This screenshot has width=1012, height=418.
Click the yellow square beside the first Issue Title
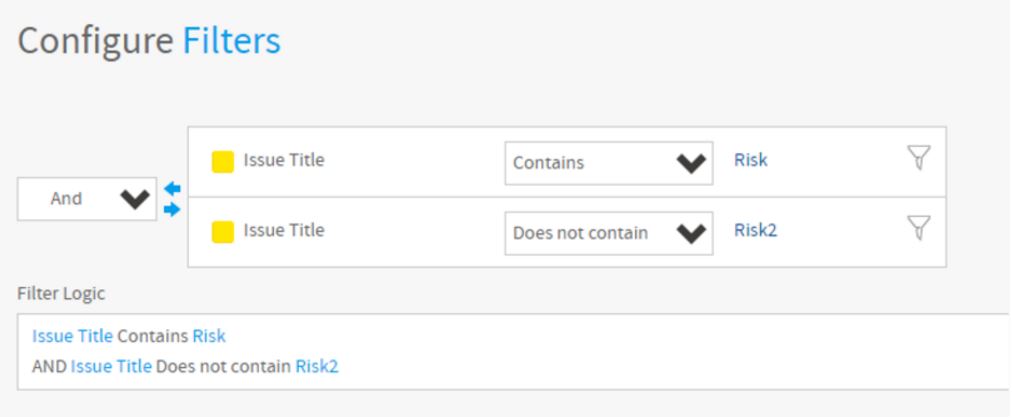click(x=223, y=162)
